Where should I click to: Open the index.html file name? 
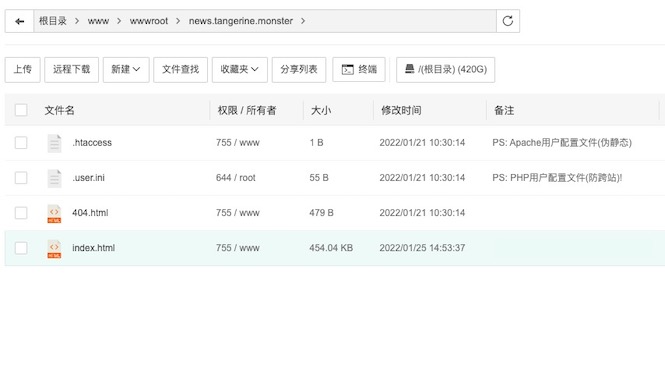click(x=93, y=248)
